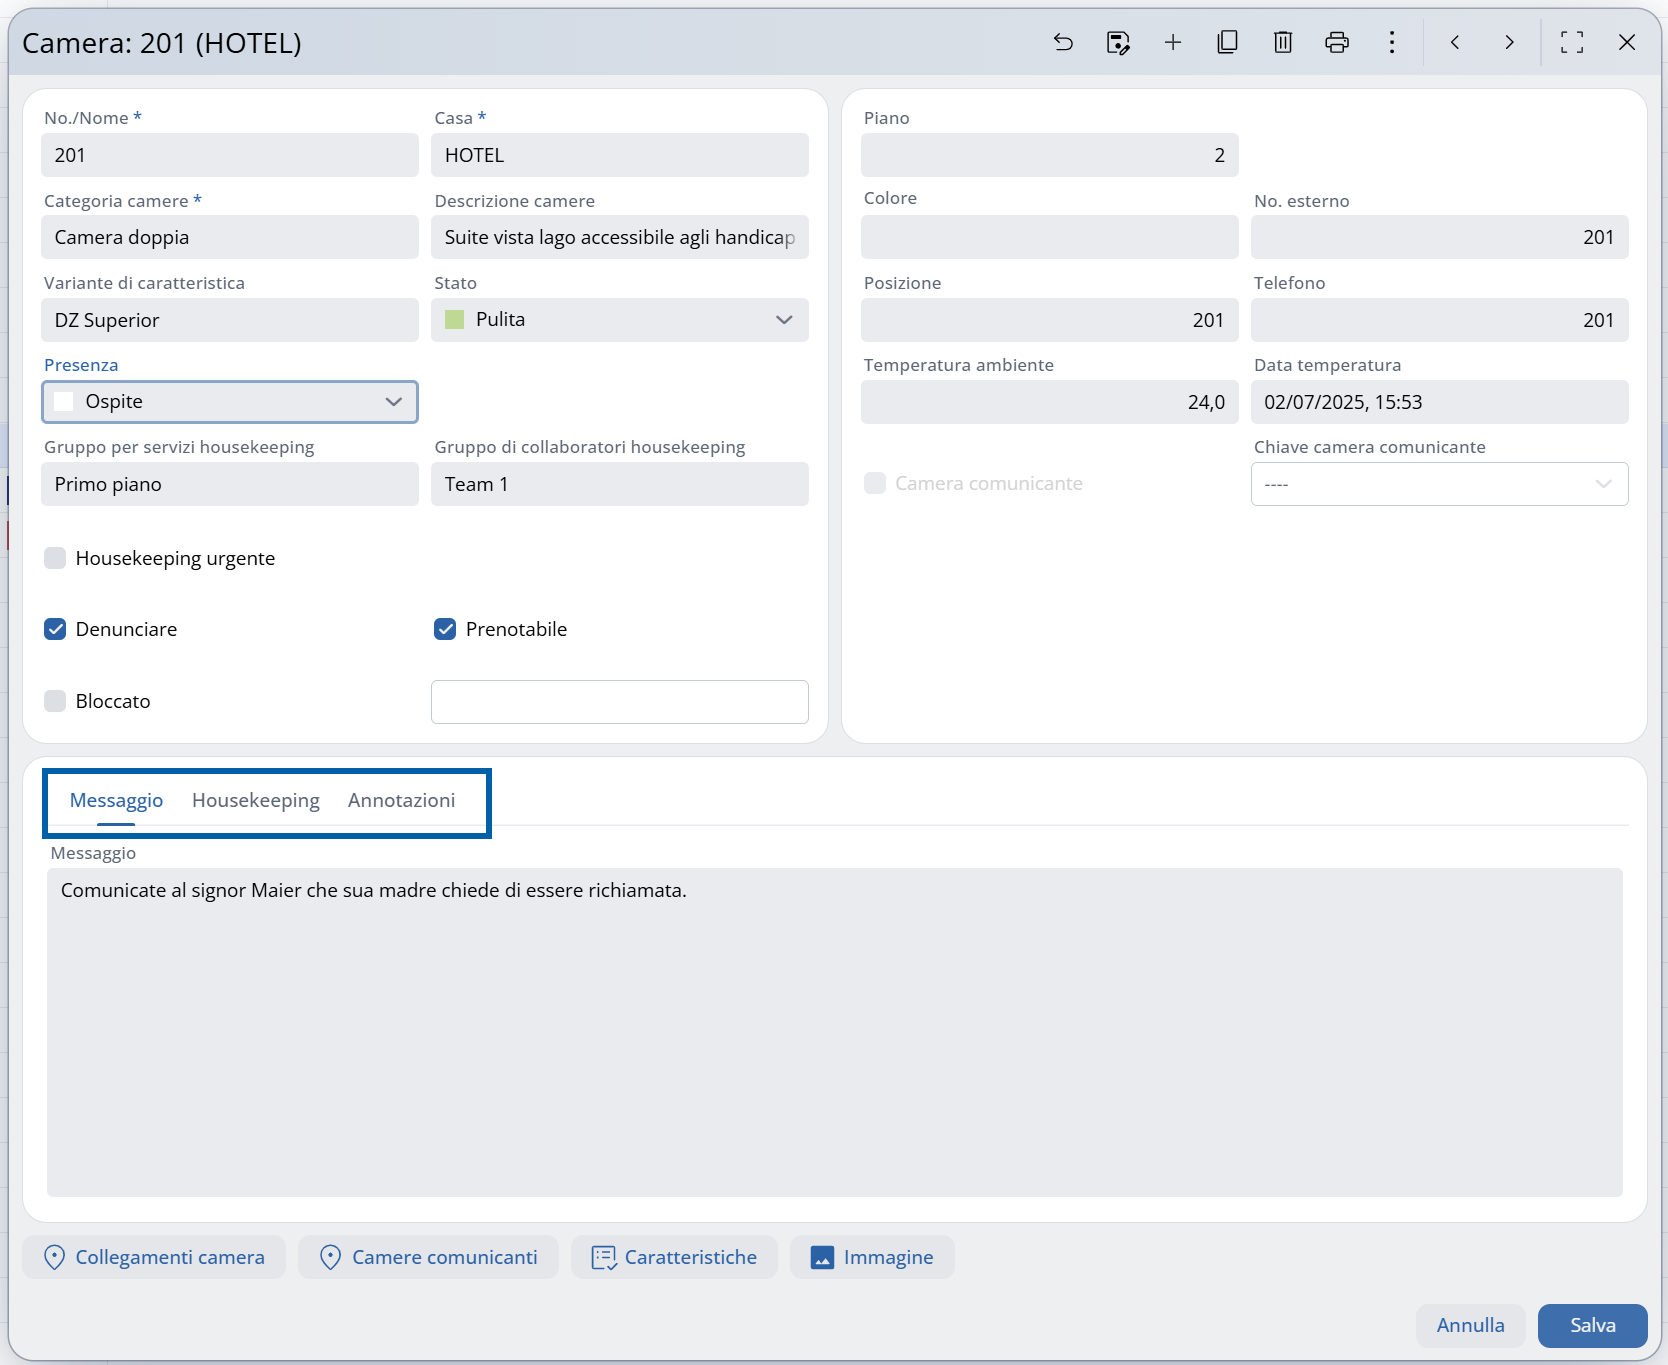Click the undo arrow icon in header
Image resolution: width=1668 pixels, height=1365 pixels.
tap(1063, 42)
